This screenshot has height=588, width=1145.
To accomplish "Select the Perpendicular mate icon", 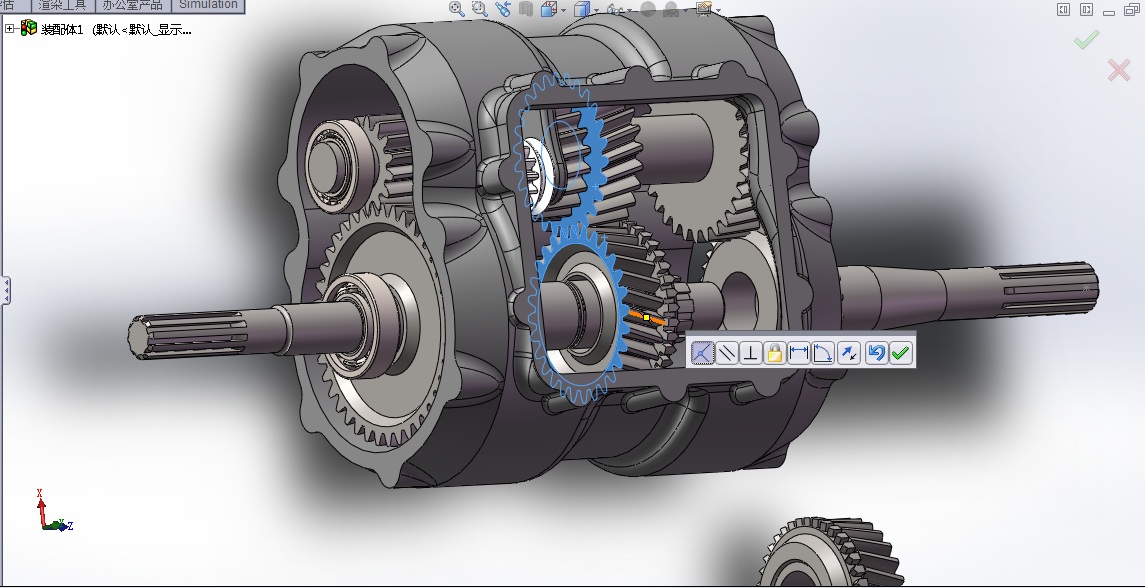I will pyautogui.click(x=750, y=354).
